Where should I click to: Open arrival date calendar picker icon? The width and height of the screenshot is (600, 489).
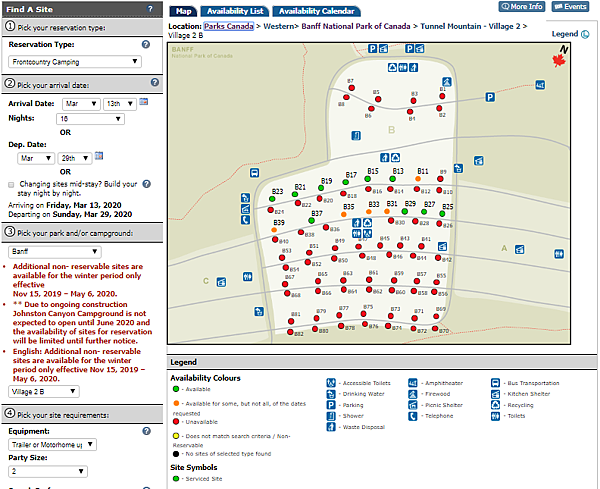click(x=143, y=102)
